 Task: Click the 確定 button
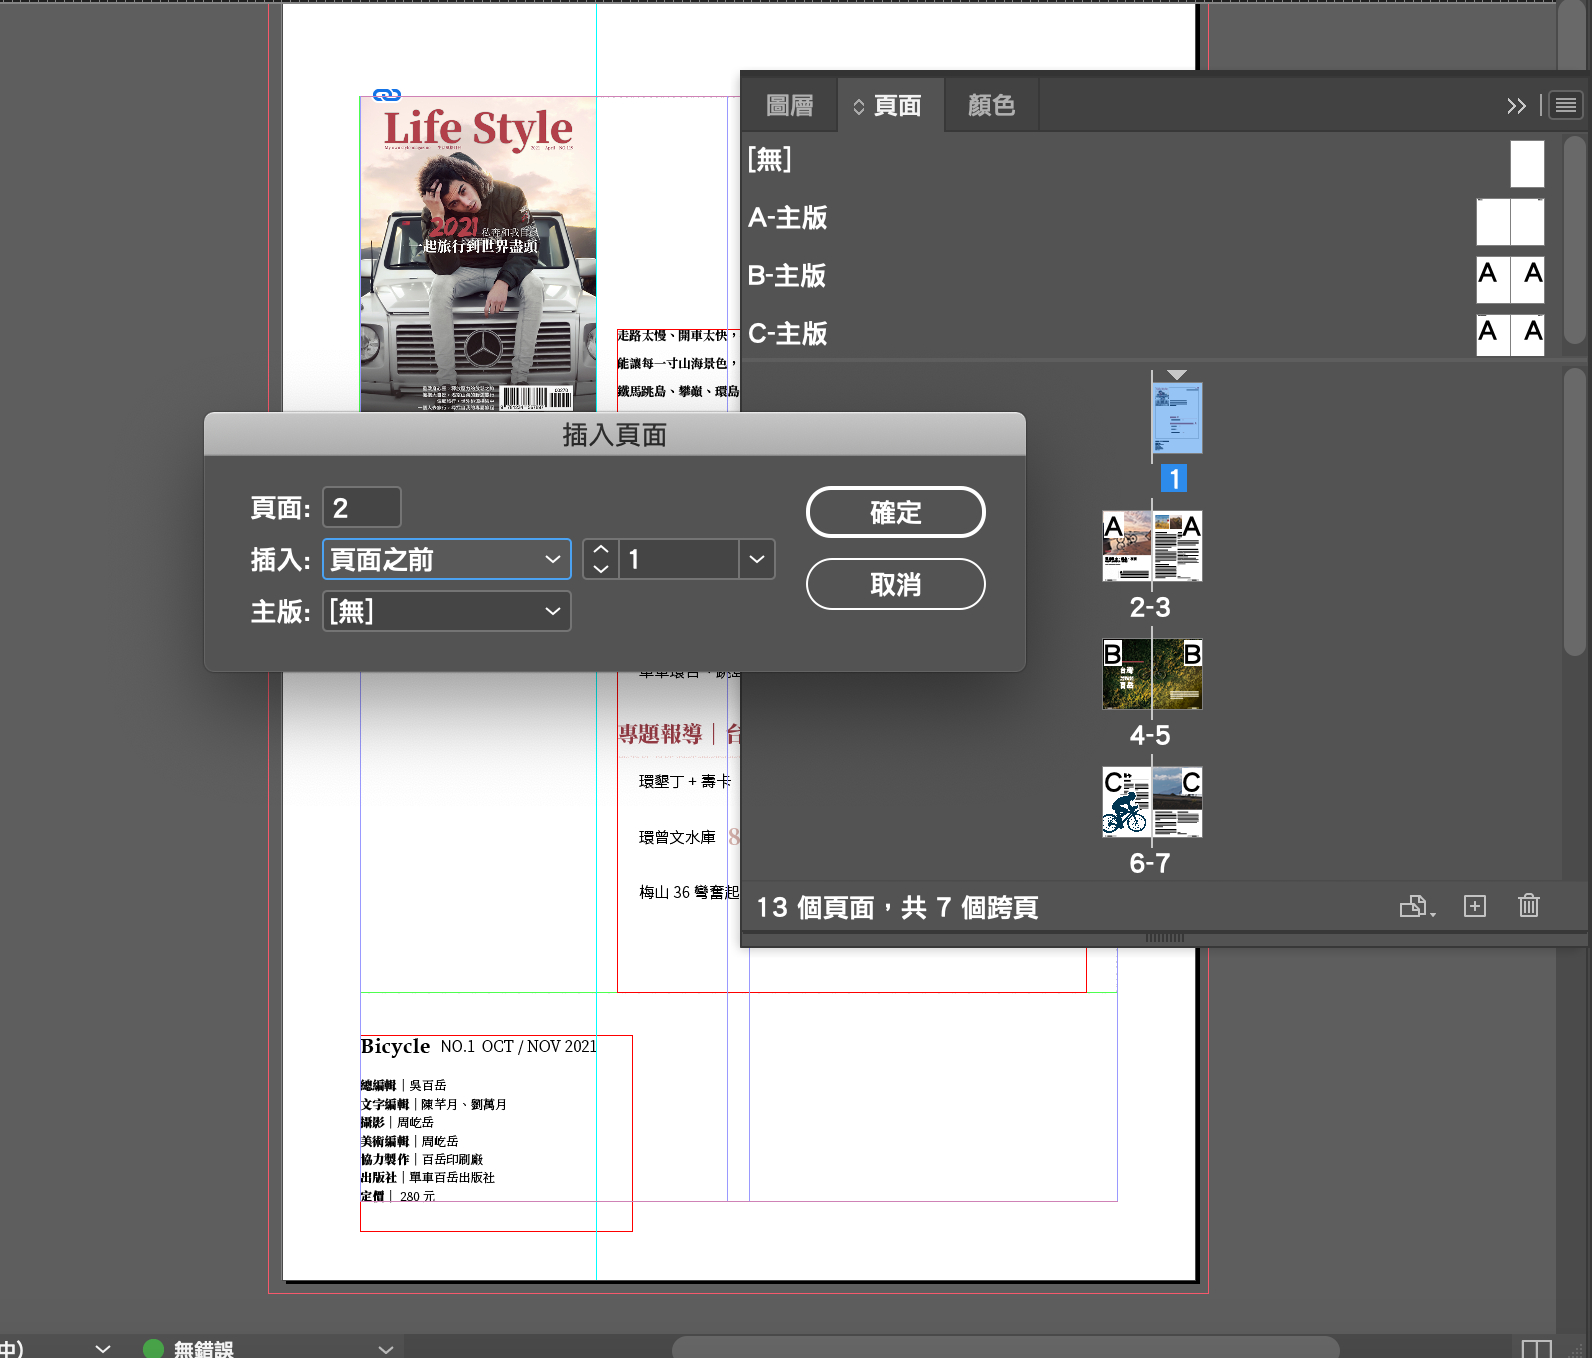(895, 512)
